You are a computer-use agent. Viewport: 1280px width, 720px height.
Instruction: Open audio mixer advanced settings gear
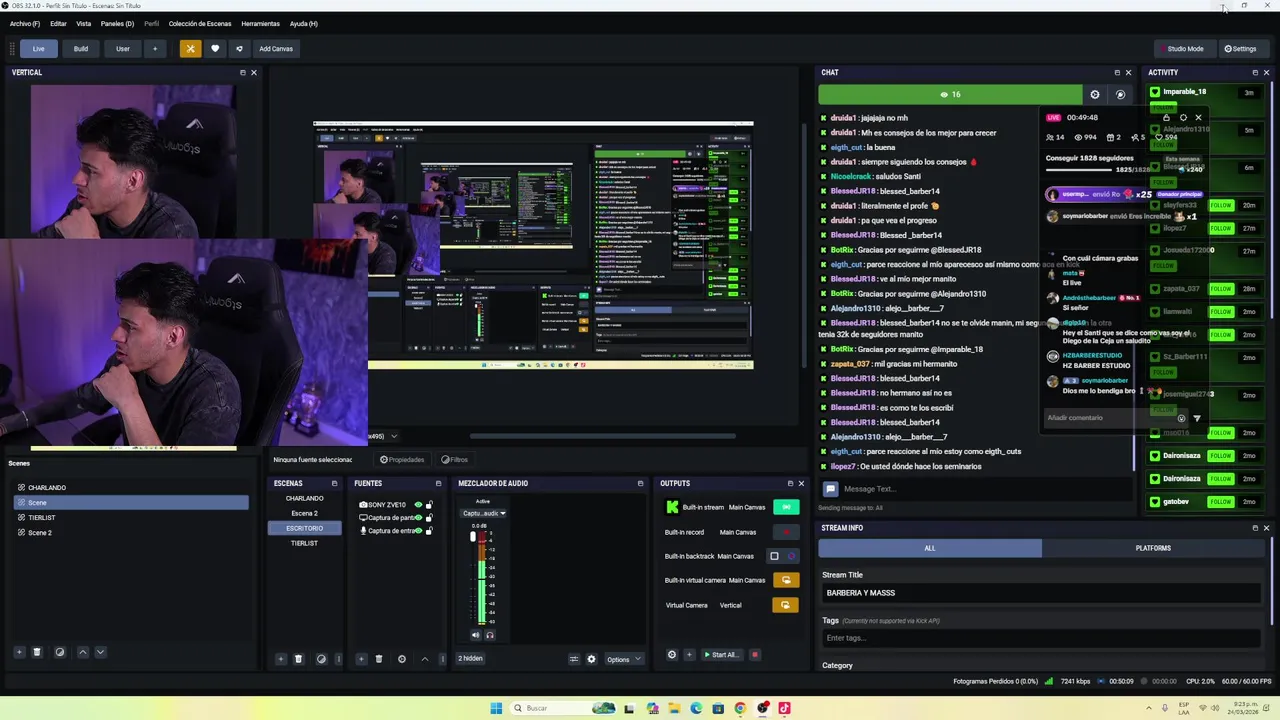click(591, 659)
